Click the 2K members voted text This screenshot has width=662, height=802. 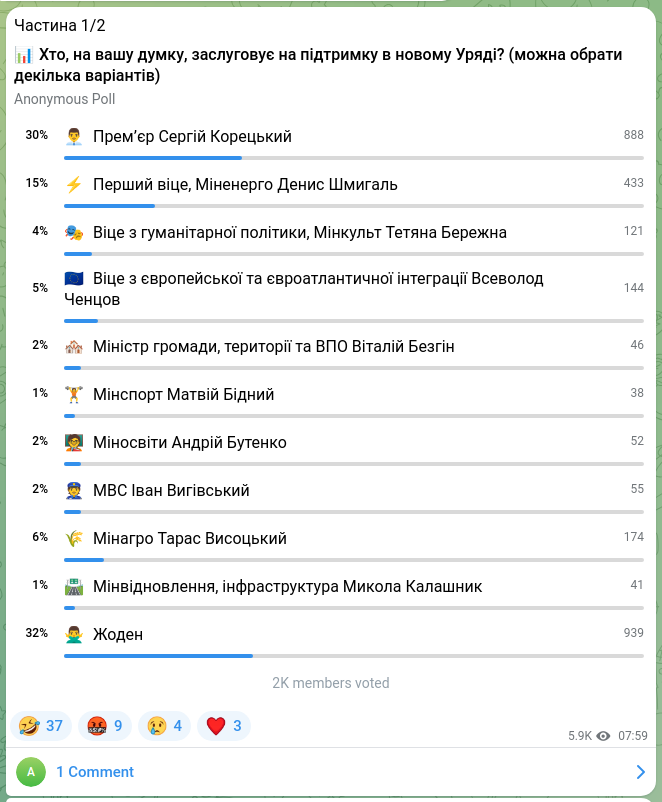[330, 683]
